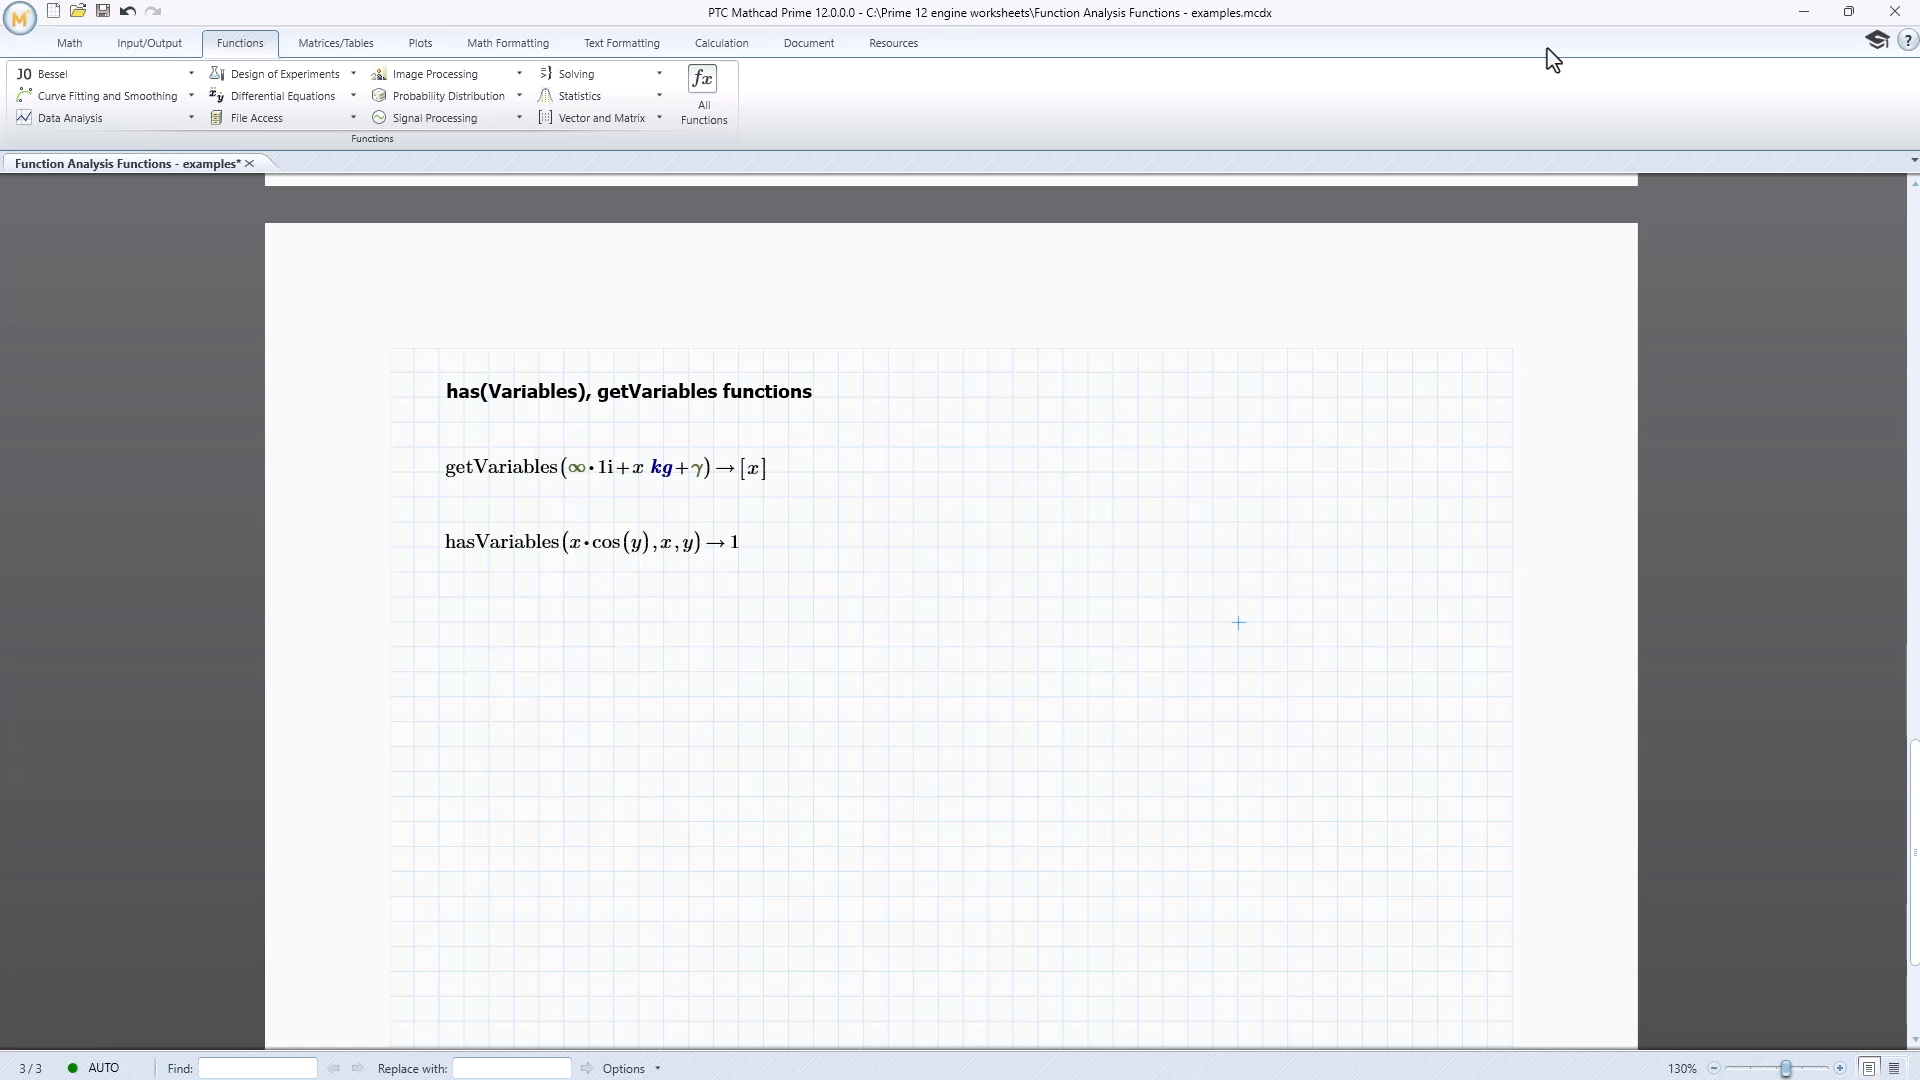Expand the File Access dropdown
Screen dimensions: 1920x1080
pos(353,118)
